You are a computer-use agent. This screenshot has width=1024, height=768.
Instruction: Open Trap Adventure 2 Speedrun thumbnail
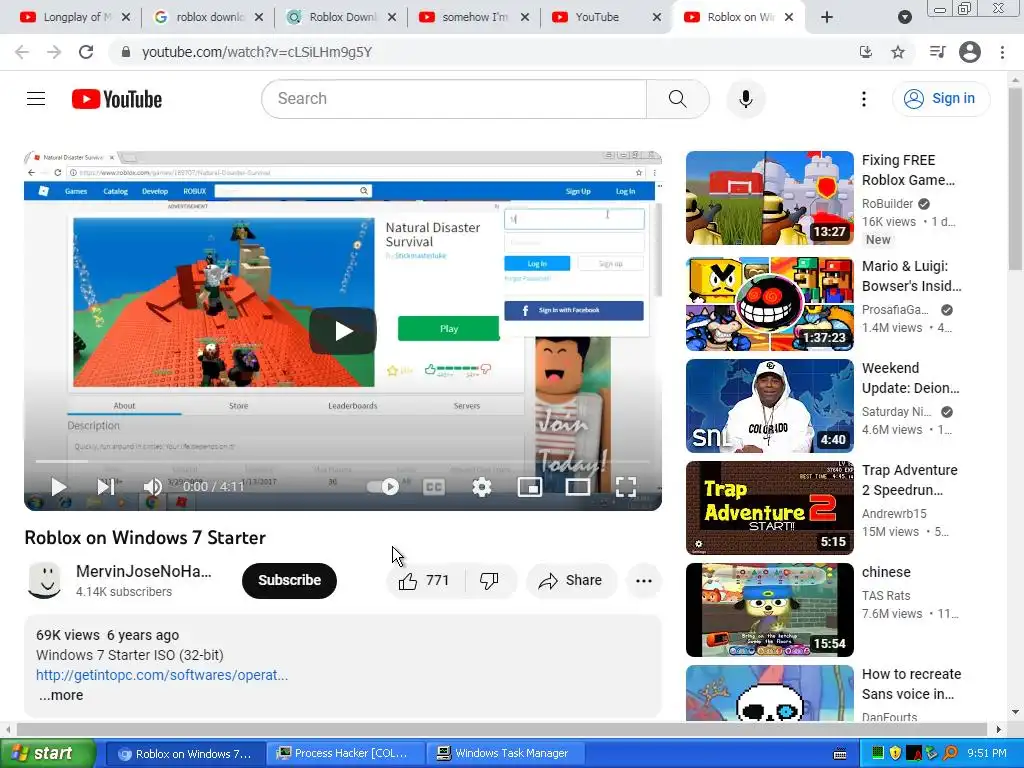769,507
